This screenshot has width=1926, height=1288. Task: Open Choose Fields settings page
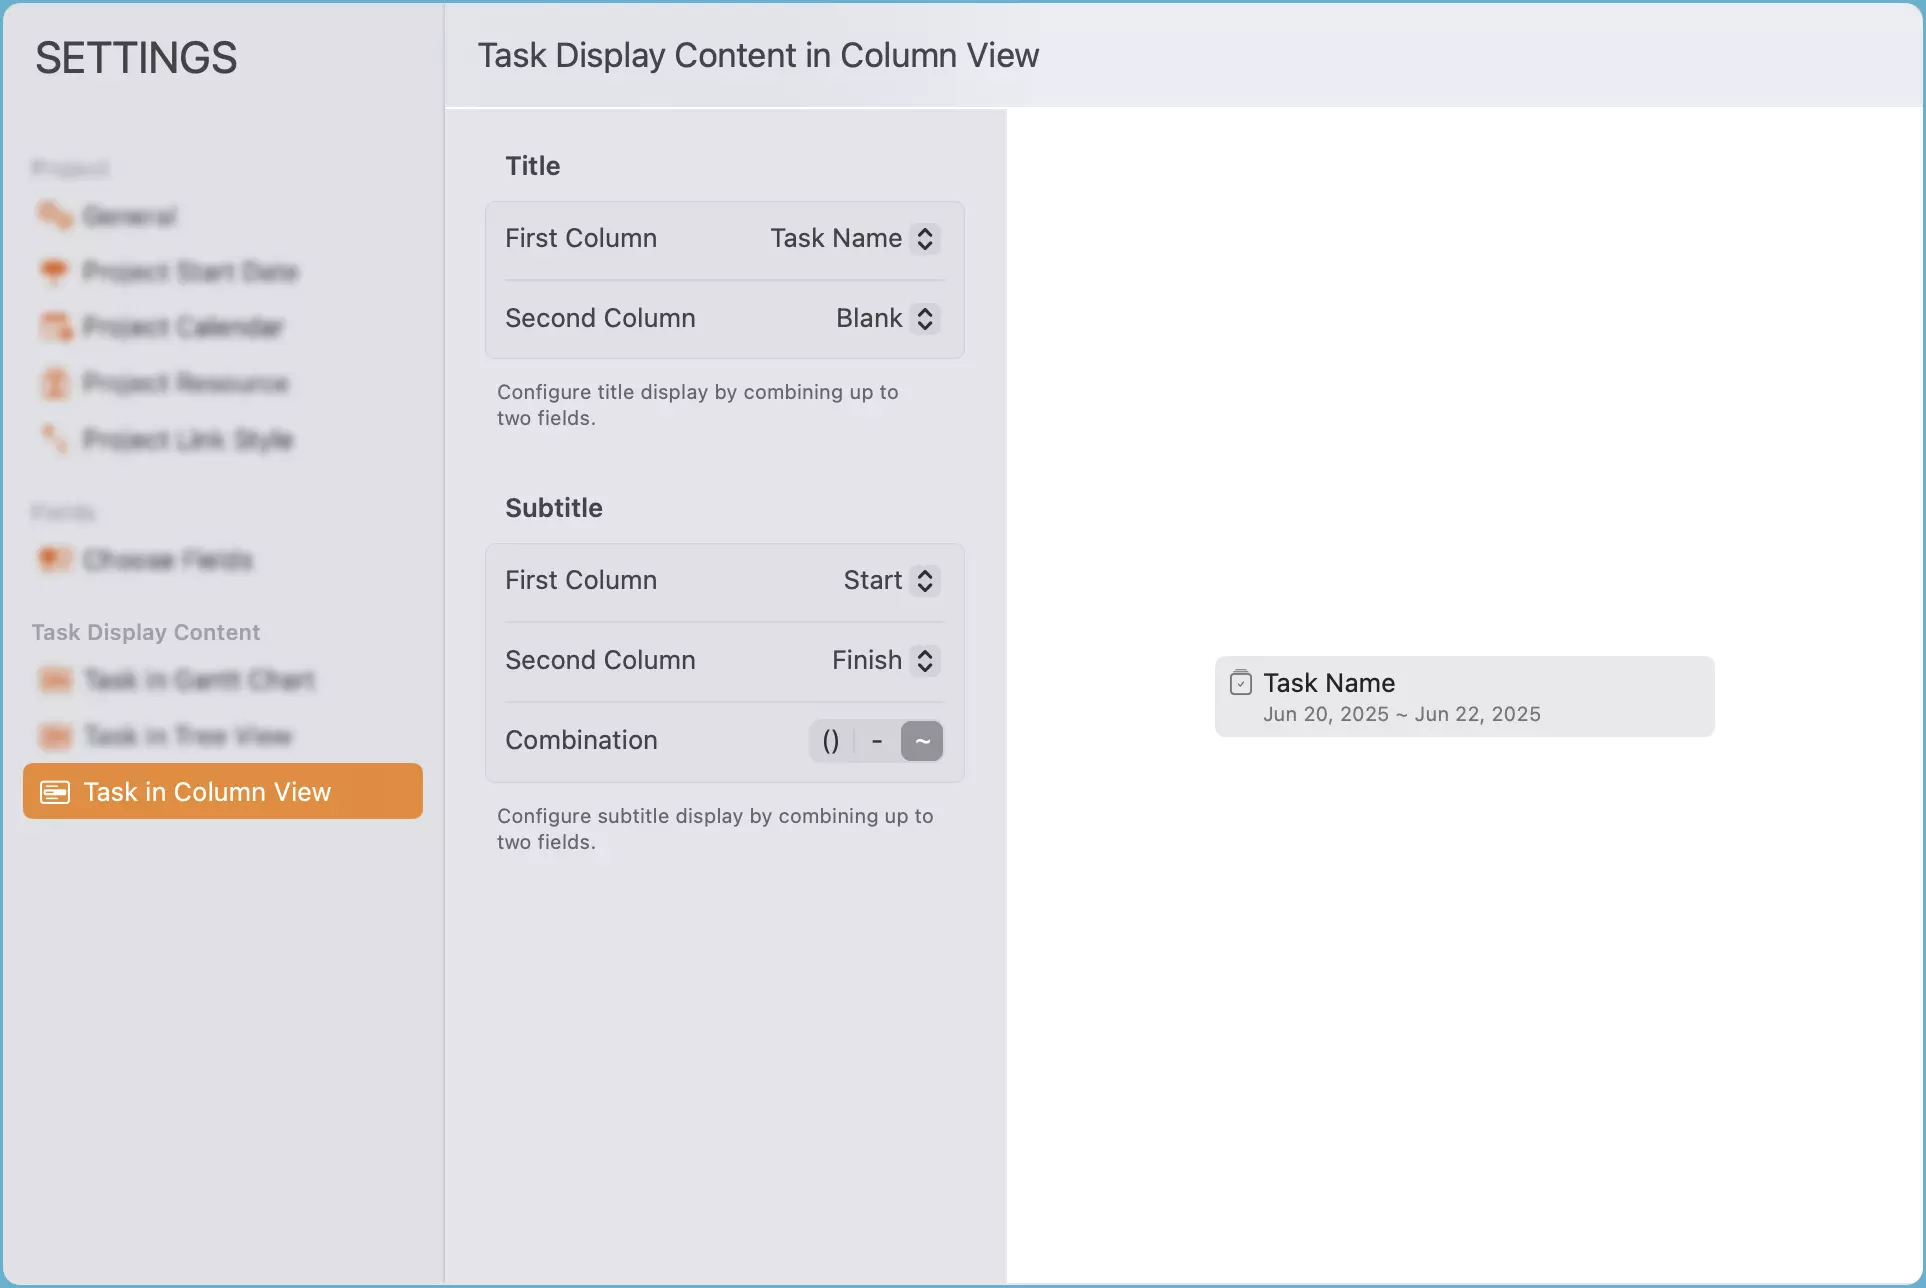click(x=167, y=560)
